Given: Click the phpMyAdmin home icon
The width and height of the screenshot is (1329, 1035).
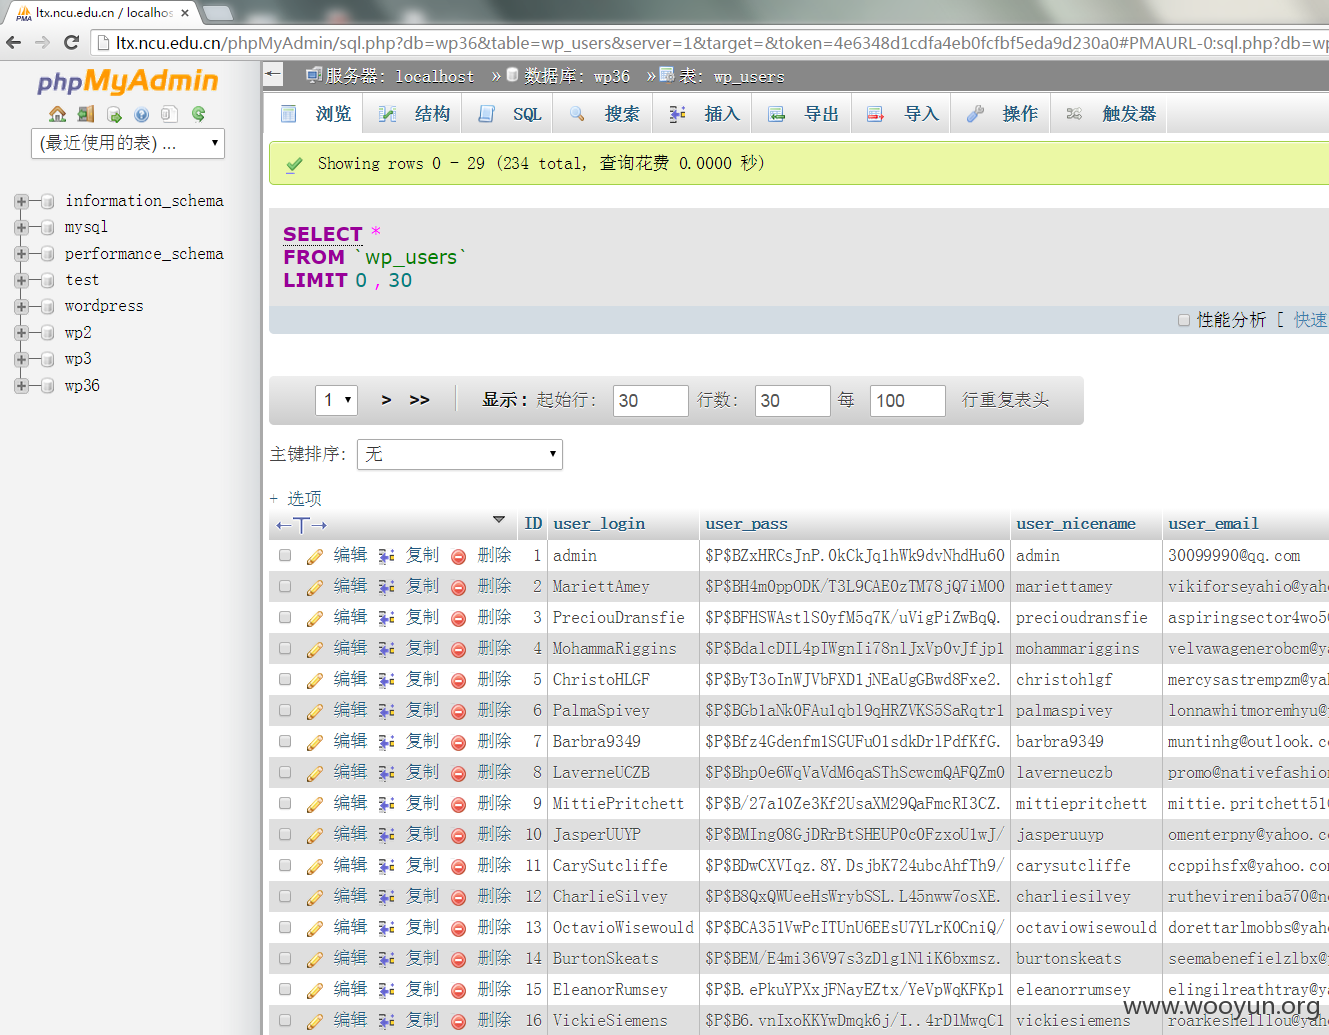Looking at the screenshot, I should coord(58,114).
